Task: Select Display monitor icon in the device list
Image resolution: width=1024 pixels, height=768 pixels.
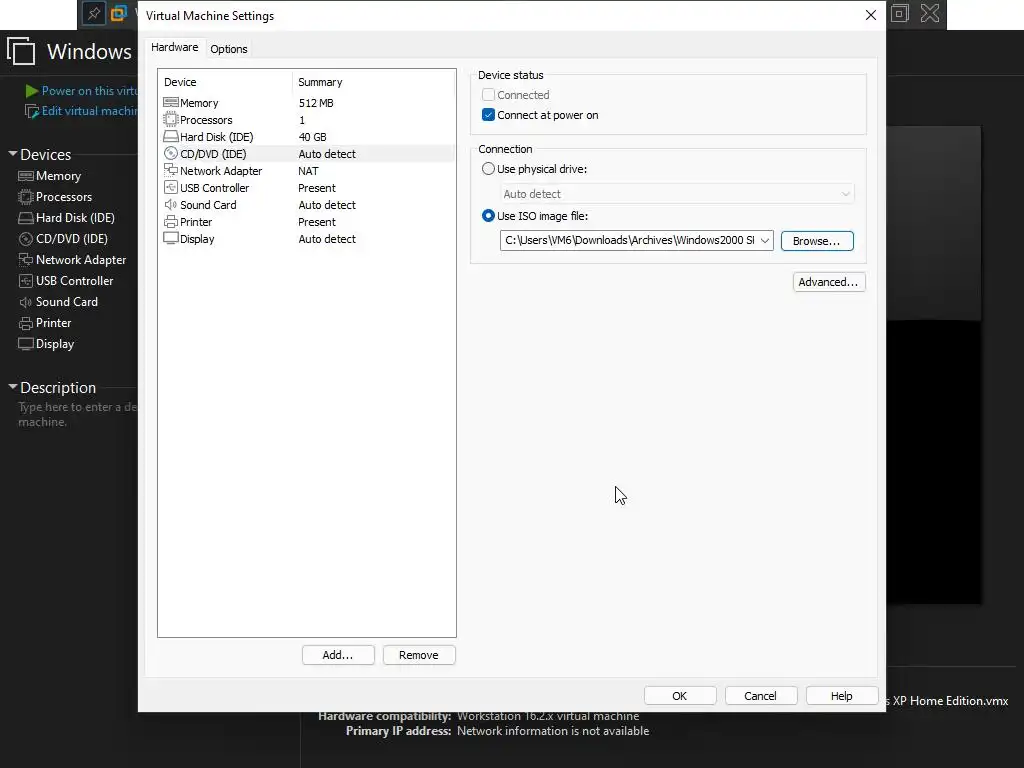Action: pyautogui.click(x=170, y=238)
